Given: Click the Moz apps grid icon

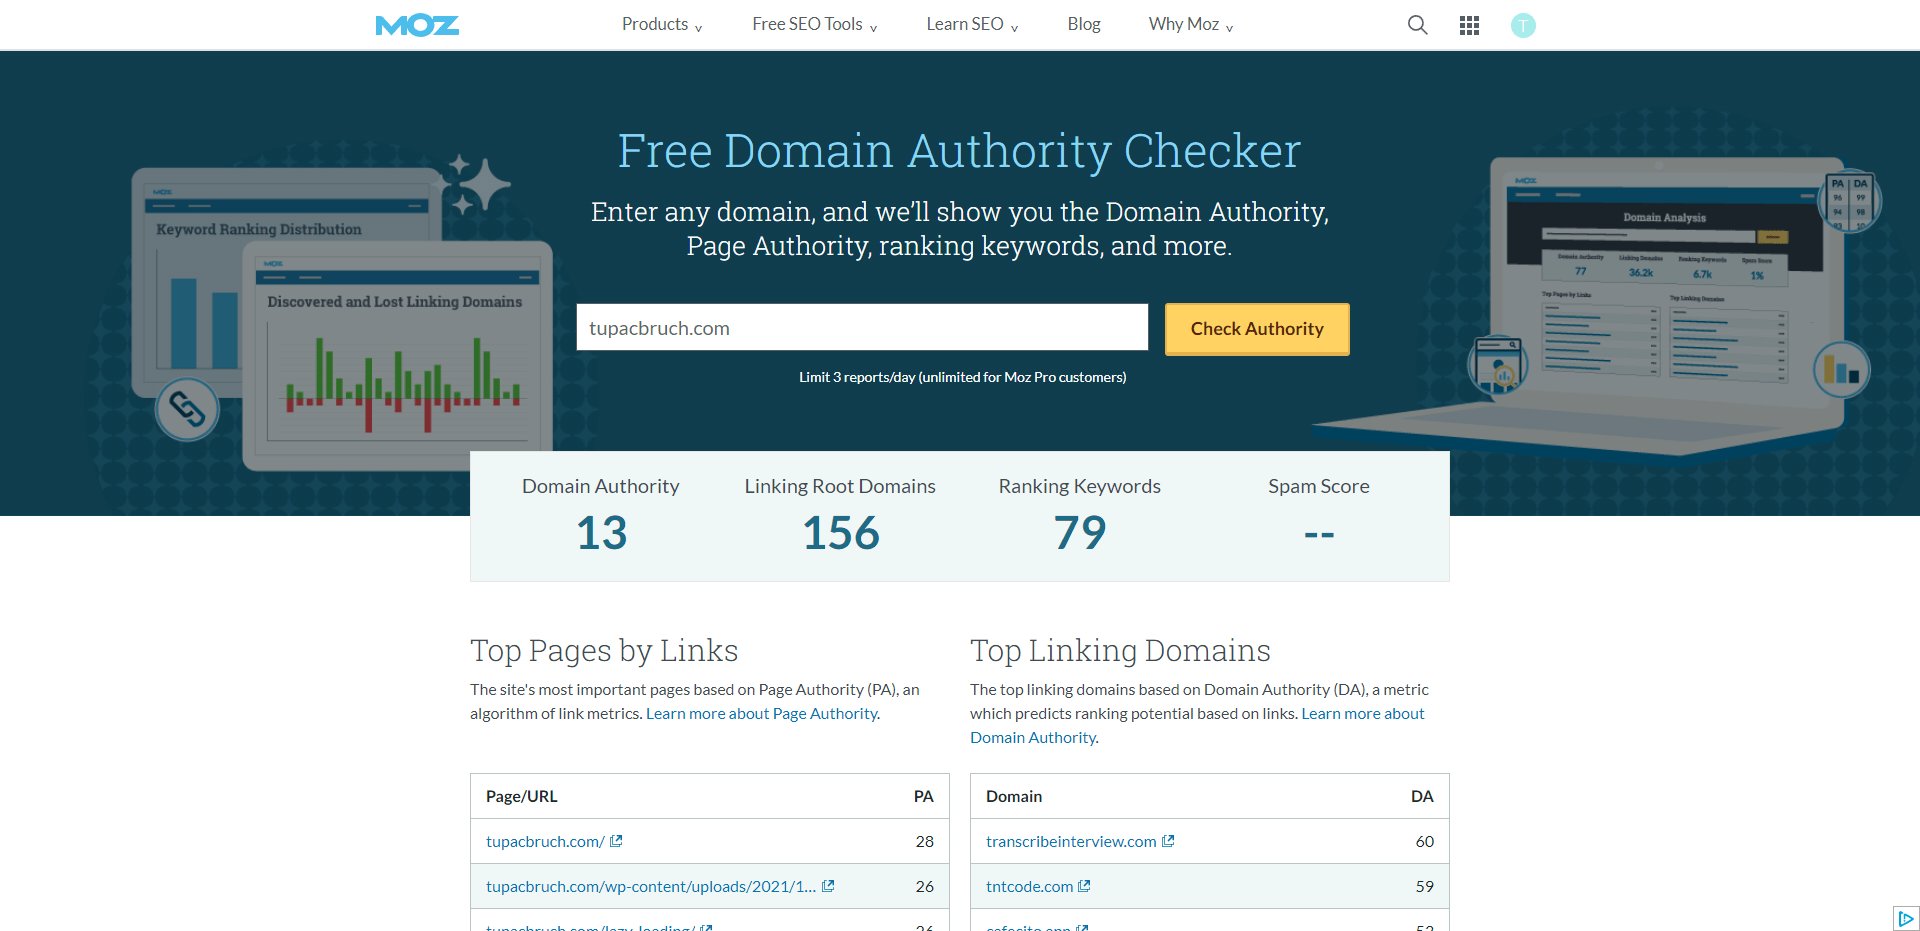Looking at the screenshot, I should point(1469,25).
